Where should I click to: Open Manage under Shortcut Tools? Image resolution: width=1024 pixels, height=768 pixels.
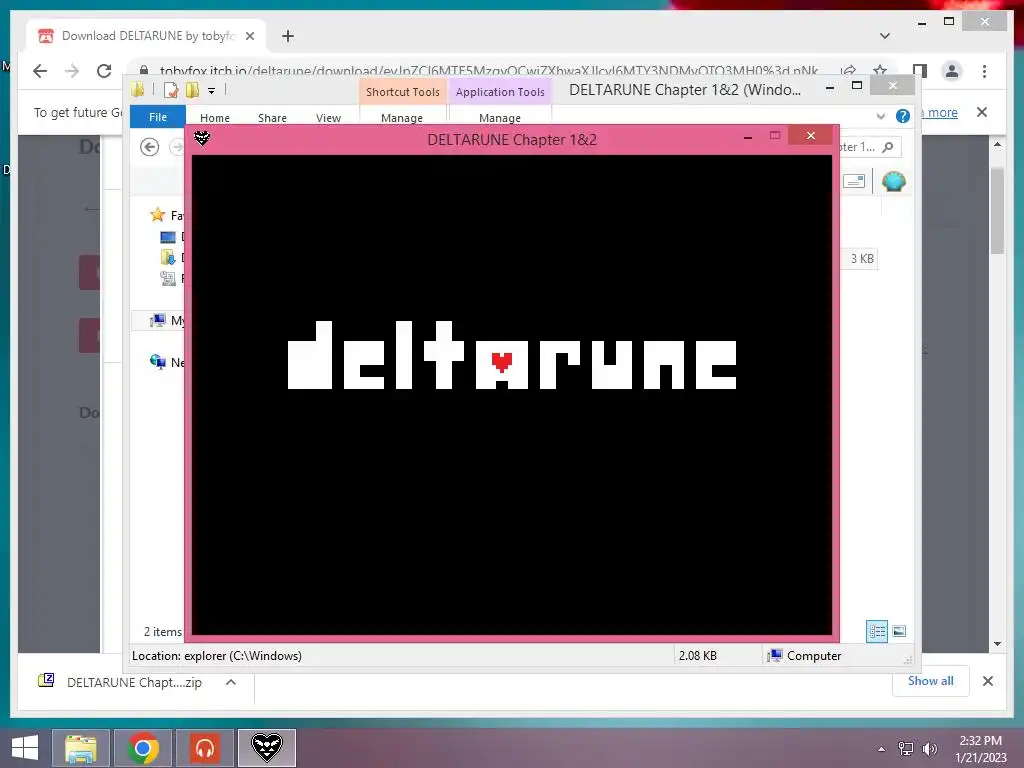coord(402,118)
